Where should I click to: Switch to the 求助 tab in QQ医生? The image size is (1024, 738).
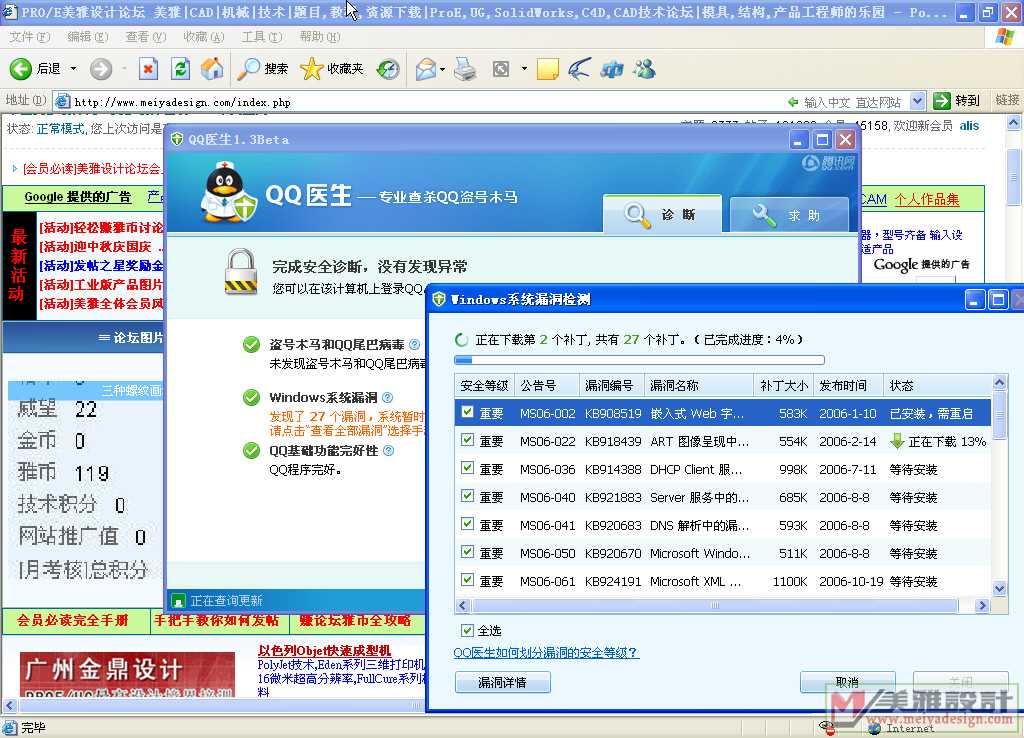tap(789, 215)
